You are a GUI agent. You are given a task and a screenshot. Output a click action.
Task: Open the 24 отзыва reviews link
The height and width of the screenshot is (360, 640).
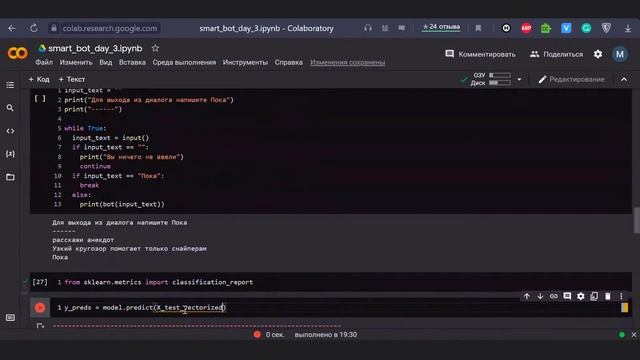point(441,27)
